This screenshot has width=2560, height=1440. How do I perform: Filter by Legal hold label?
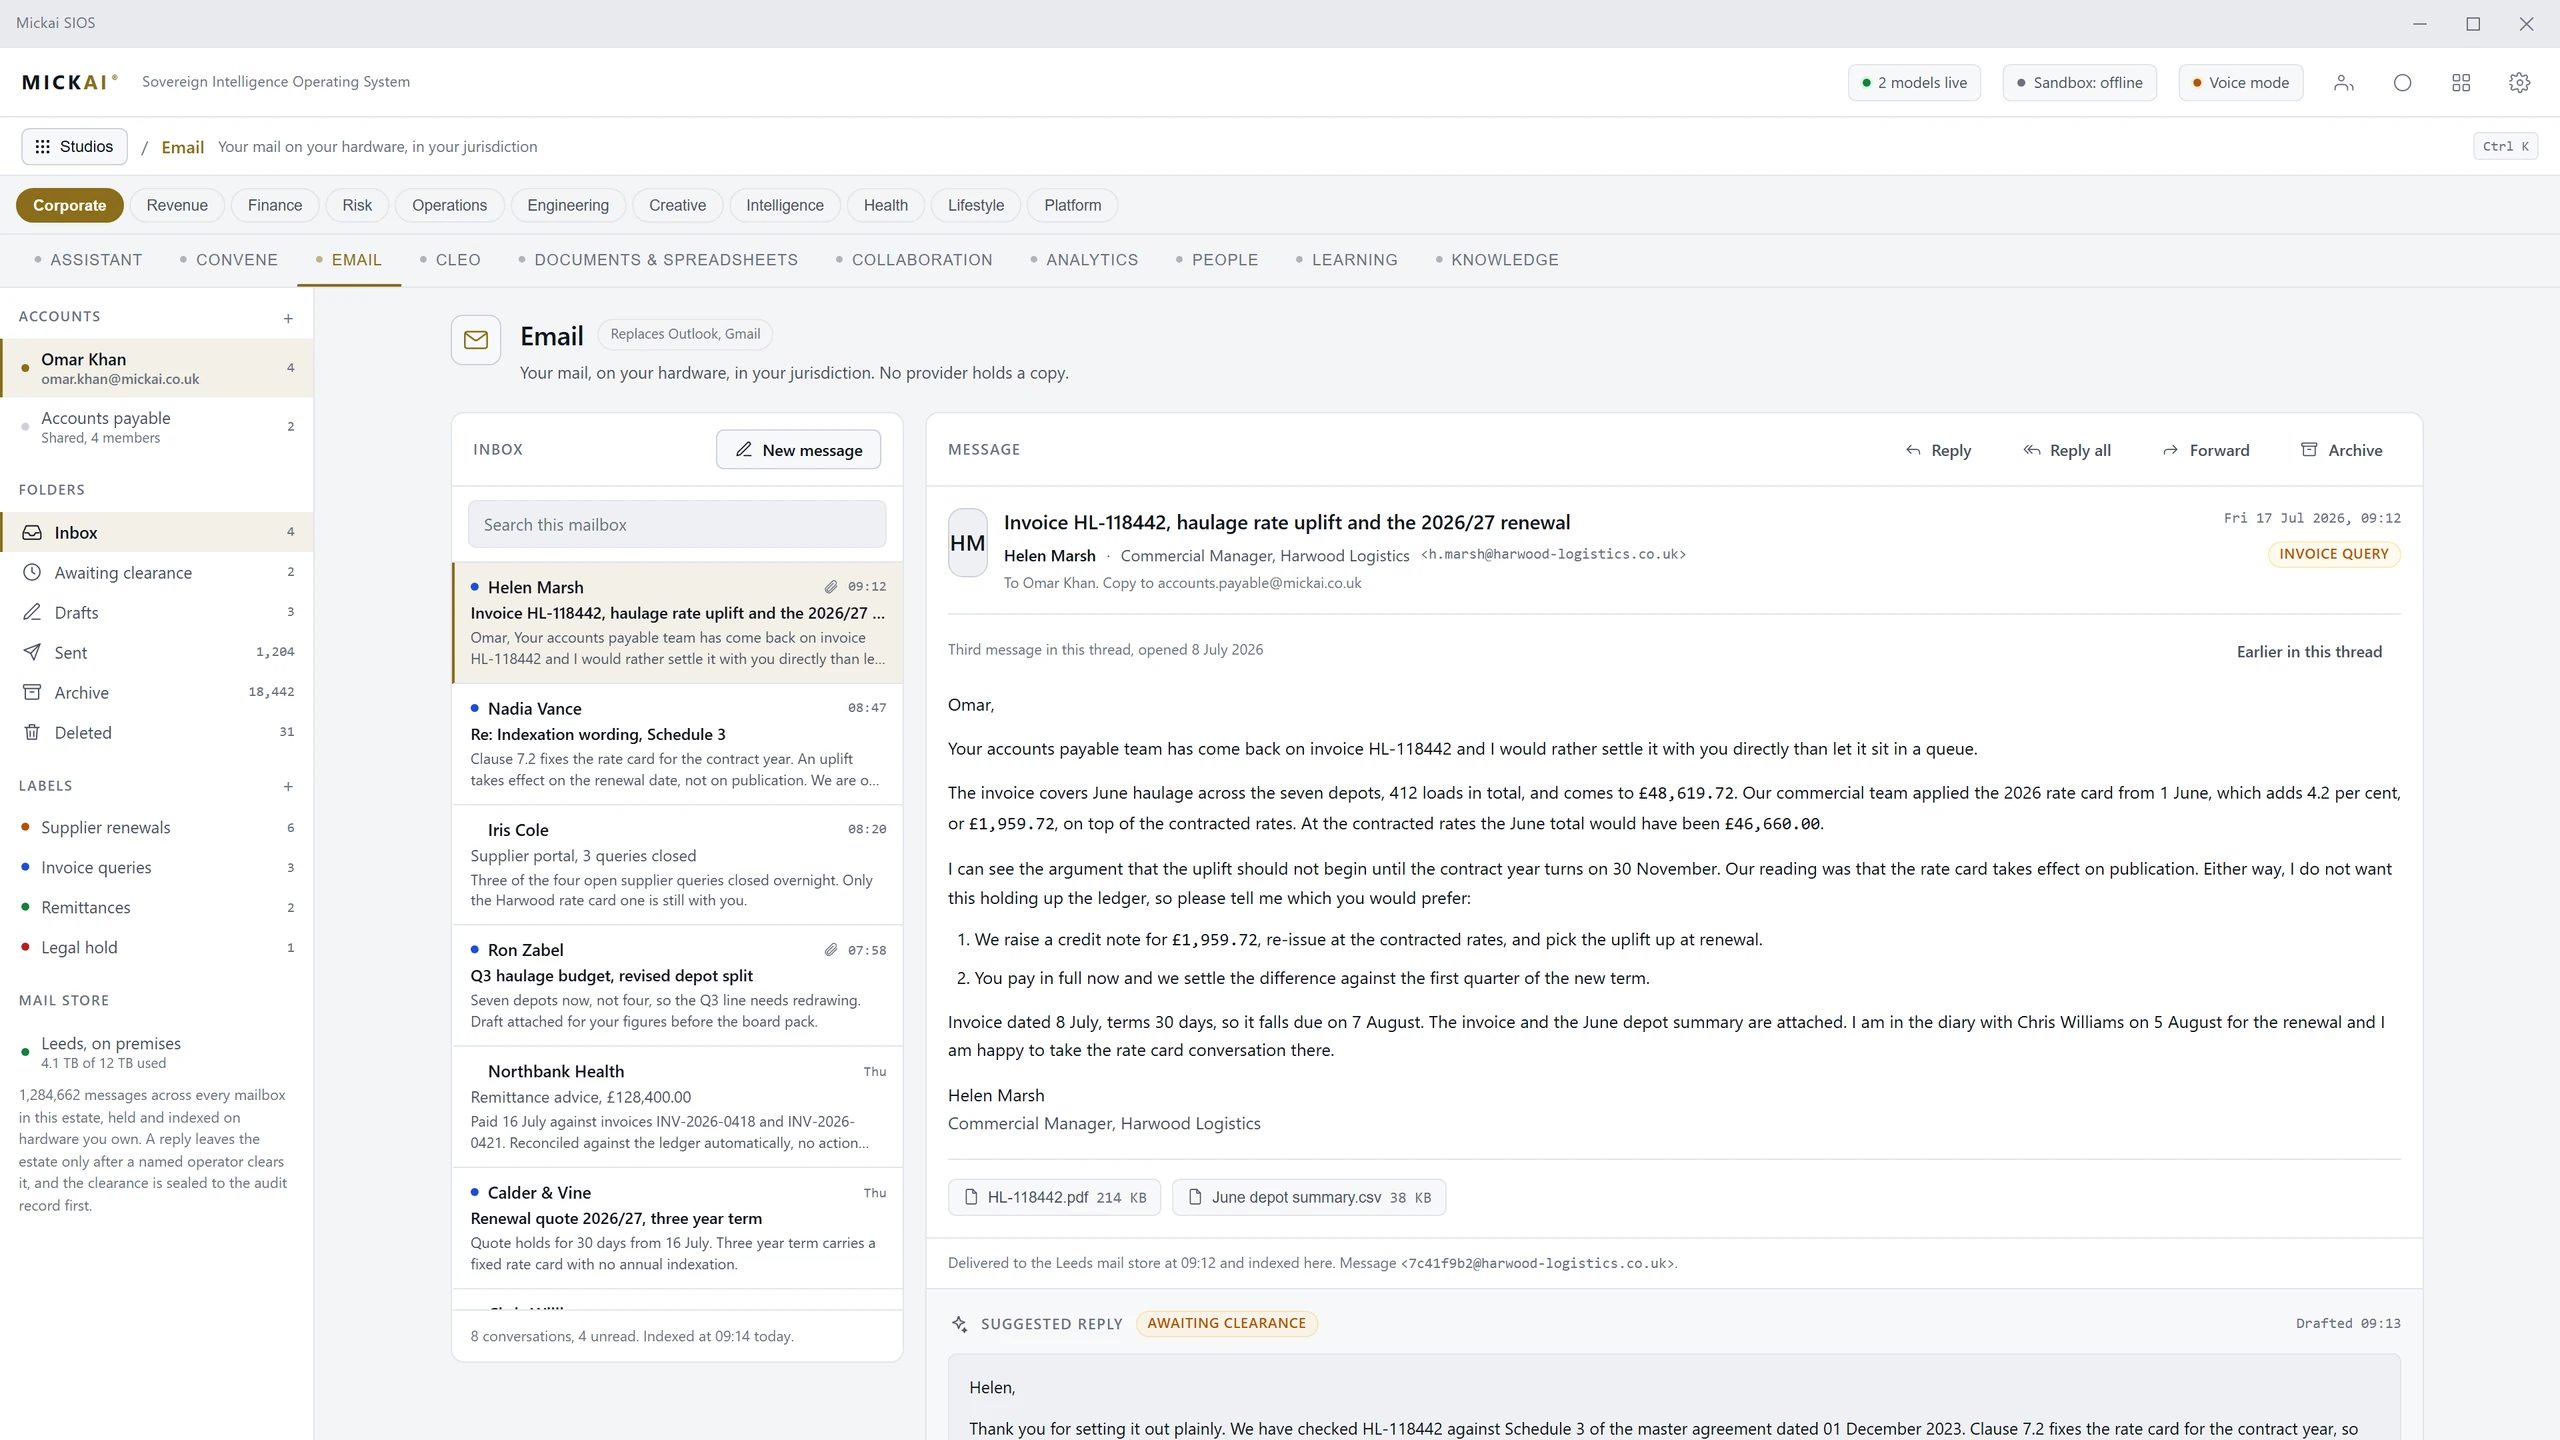157,947
